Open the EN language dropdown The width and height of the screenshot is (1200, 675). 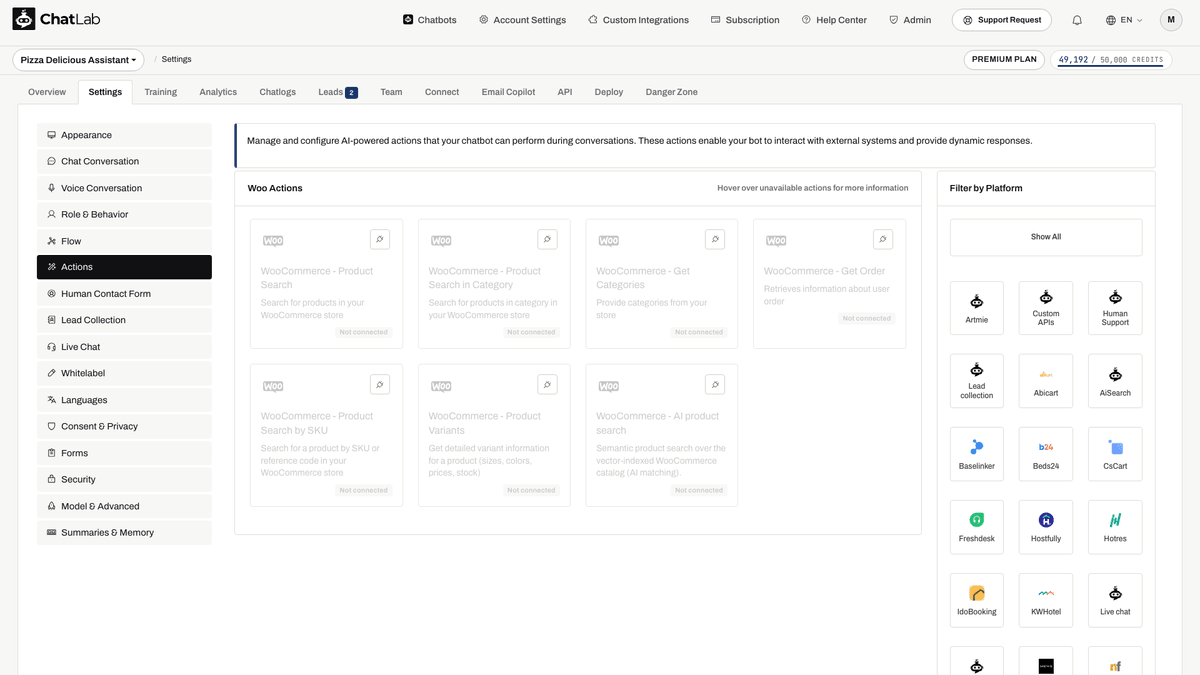pyautogui.click(x=1124, y=20)
